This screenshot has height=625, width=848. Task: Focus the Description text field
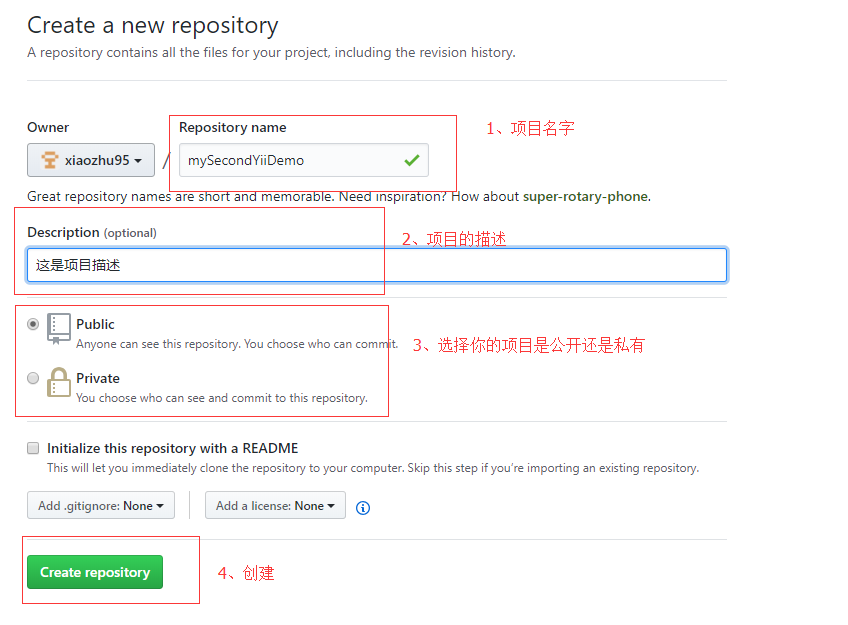(x=376, y=265)
